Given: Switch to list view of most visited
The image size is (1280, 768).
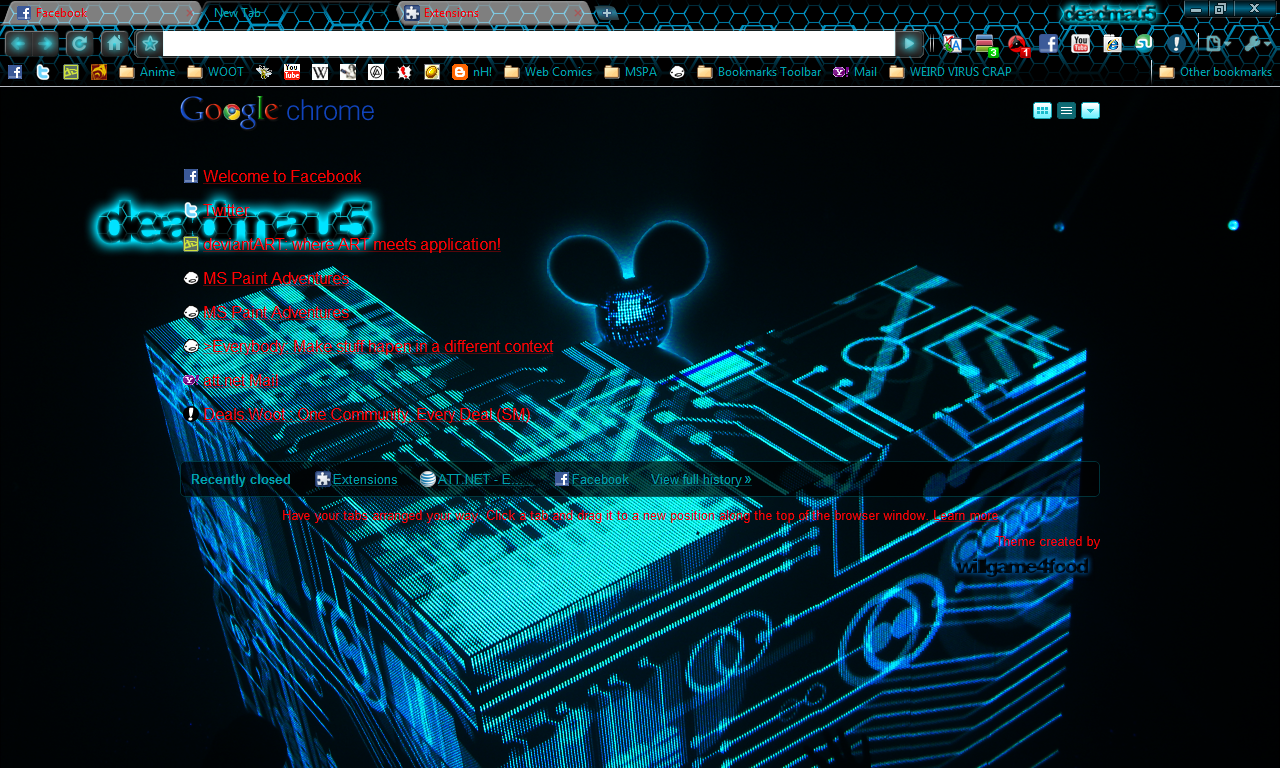Looking at the screenshot, I should click(x=1066, y=111).
